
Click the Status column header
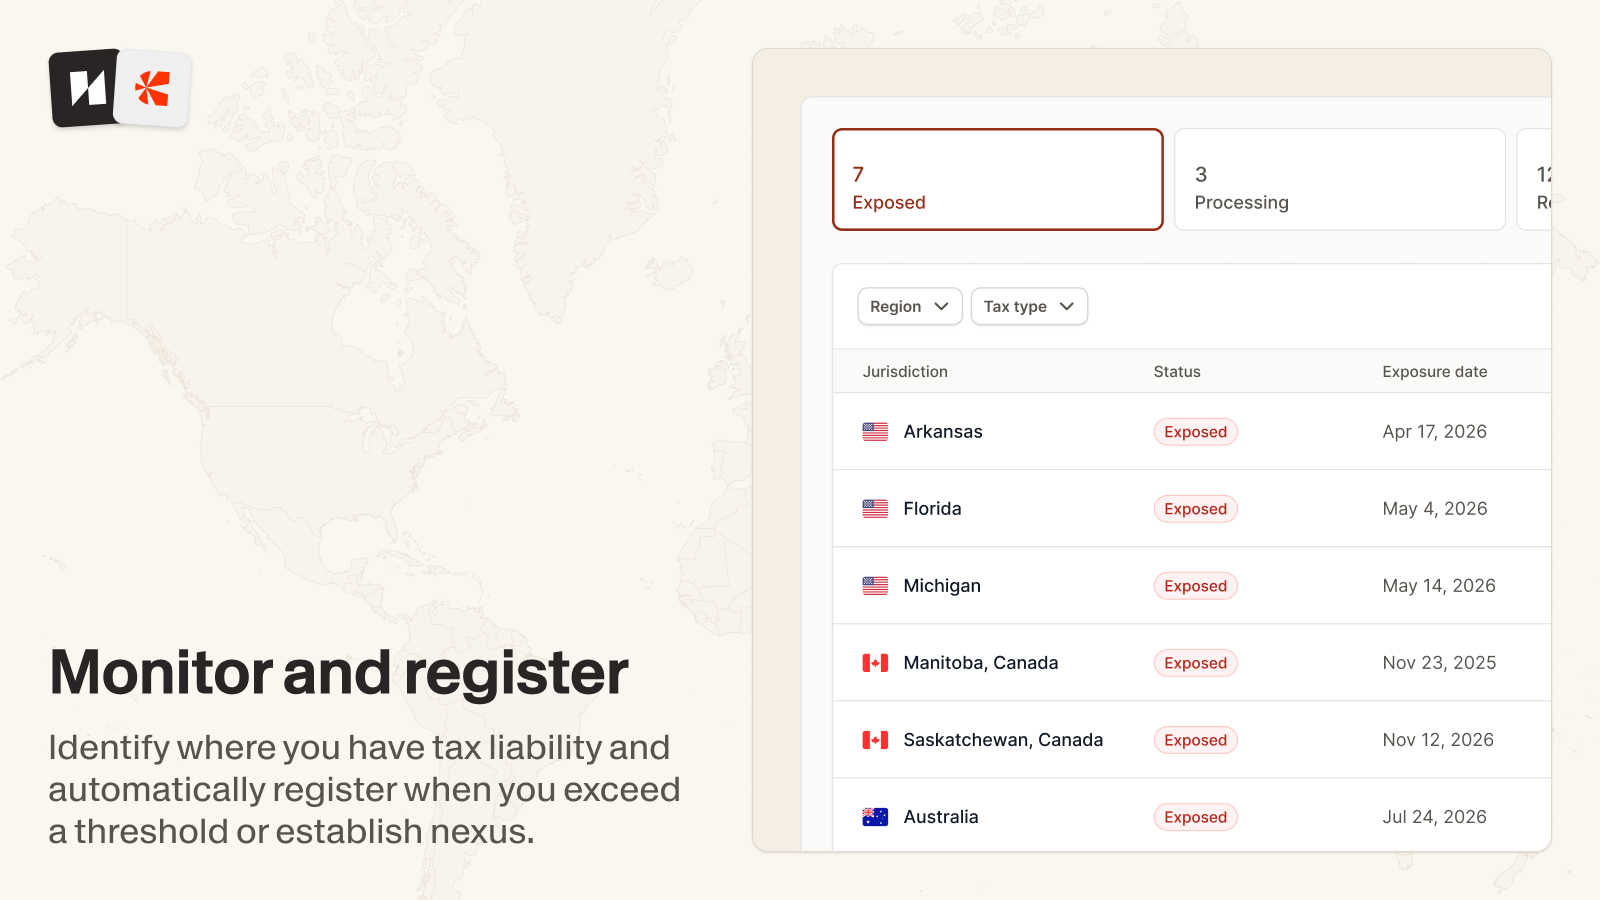pyautogui.click(x=1177, y=372)
